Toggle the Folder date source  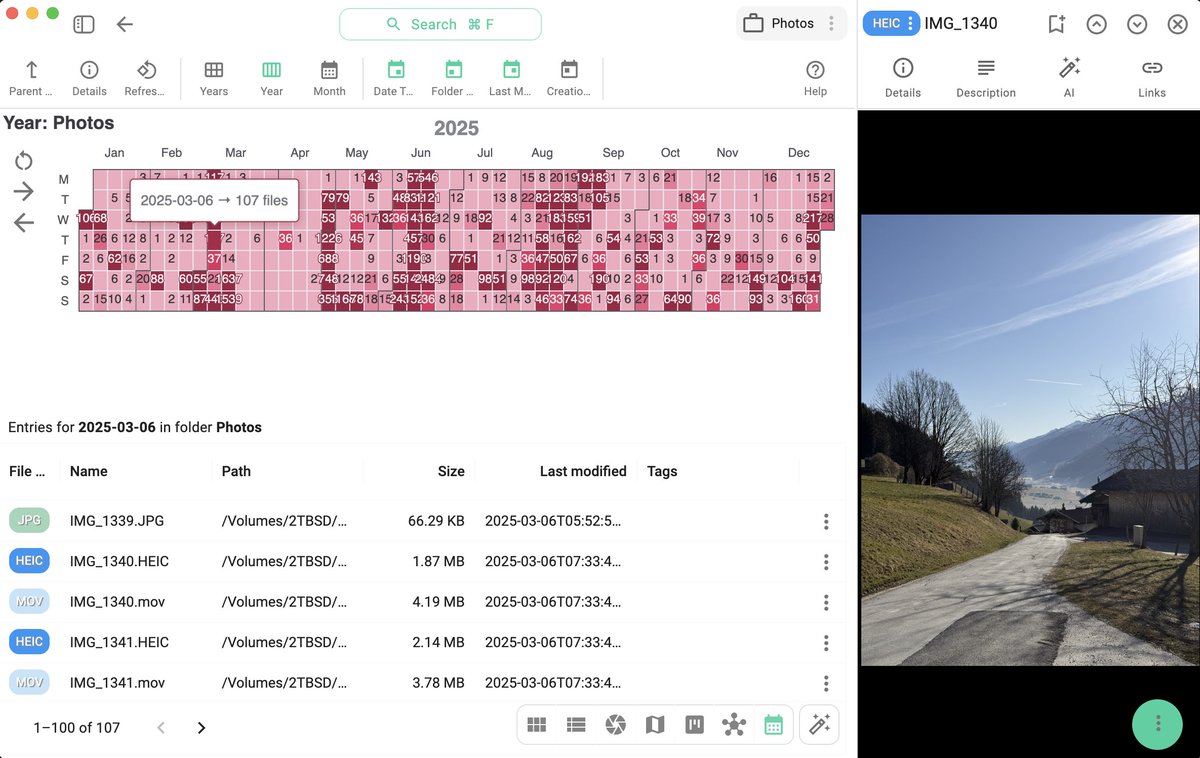[453, 79]
